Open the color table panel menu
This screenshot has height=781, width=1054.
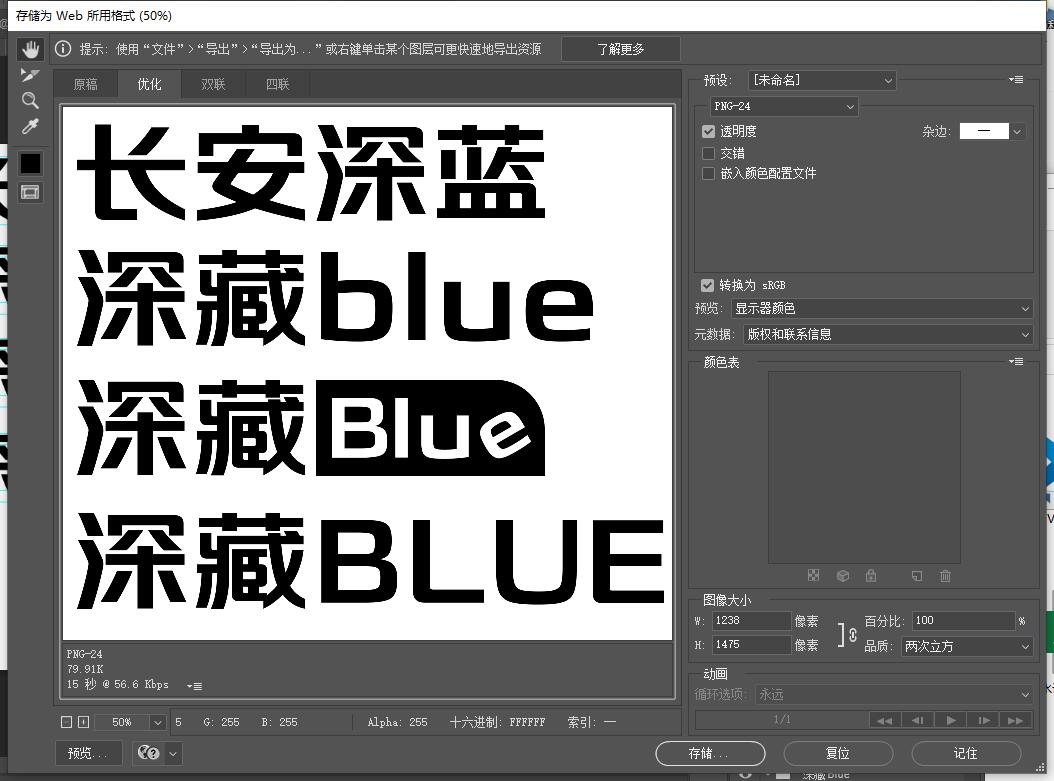tap(1016, 362)
